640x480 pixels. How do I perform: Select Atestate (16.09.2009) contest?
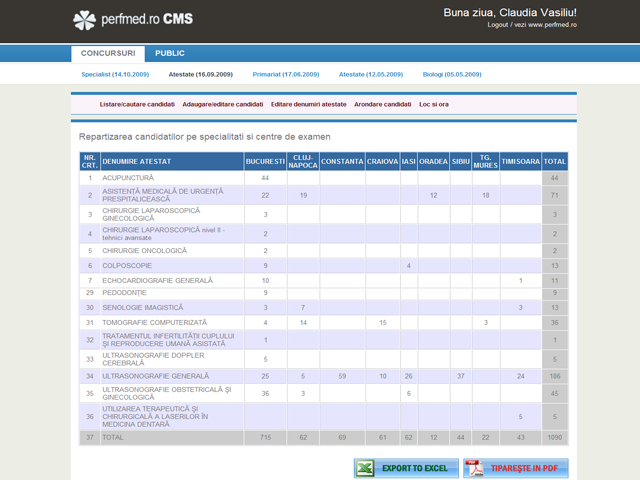click(201, 74)
